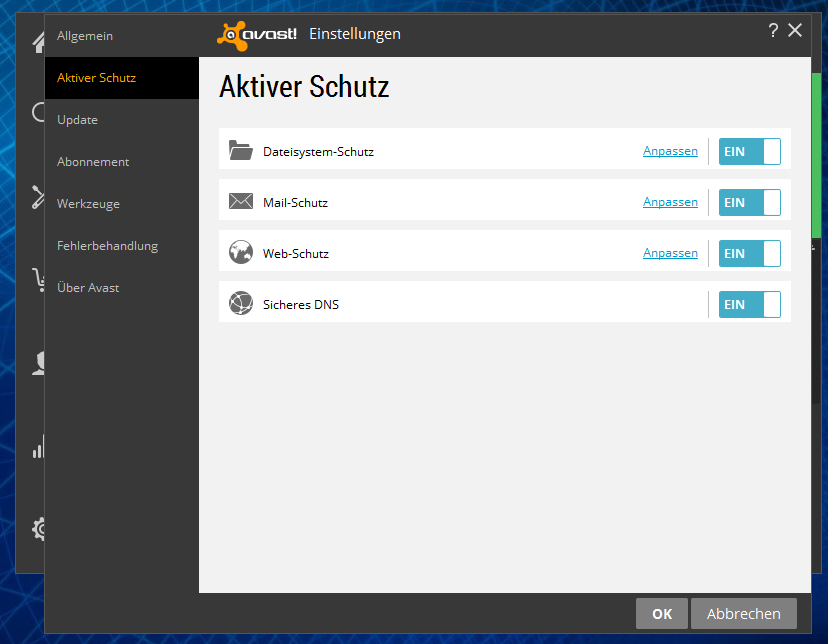Open home icon in background Avast window
This screenshot has width=828, height=644.
click(38, 42)
